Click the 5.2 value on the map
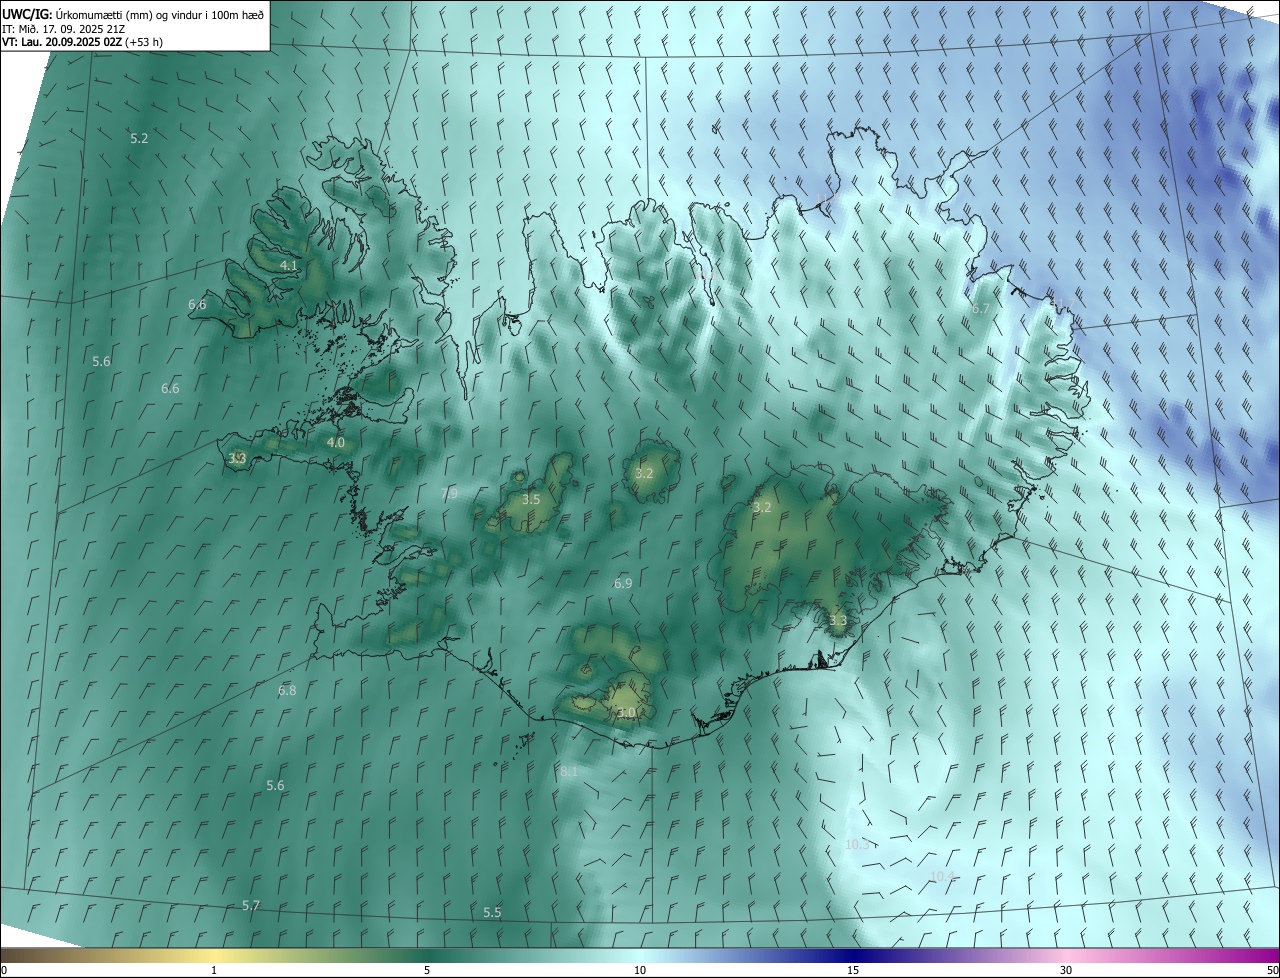This screenshot has height=978, width=1280. (x=139, y=138)
